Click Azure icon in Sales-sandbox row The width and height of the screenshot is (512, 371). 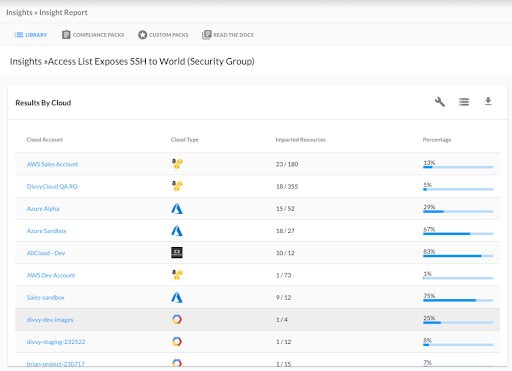pos(177,297)
